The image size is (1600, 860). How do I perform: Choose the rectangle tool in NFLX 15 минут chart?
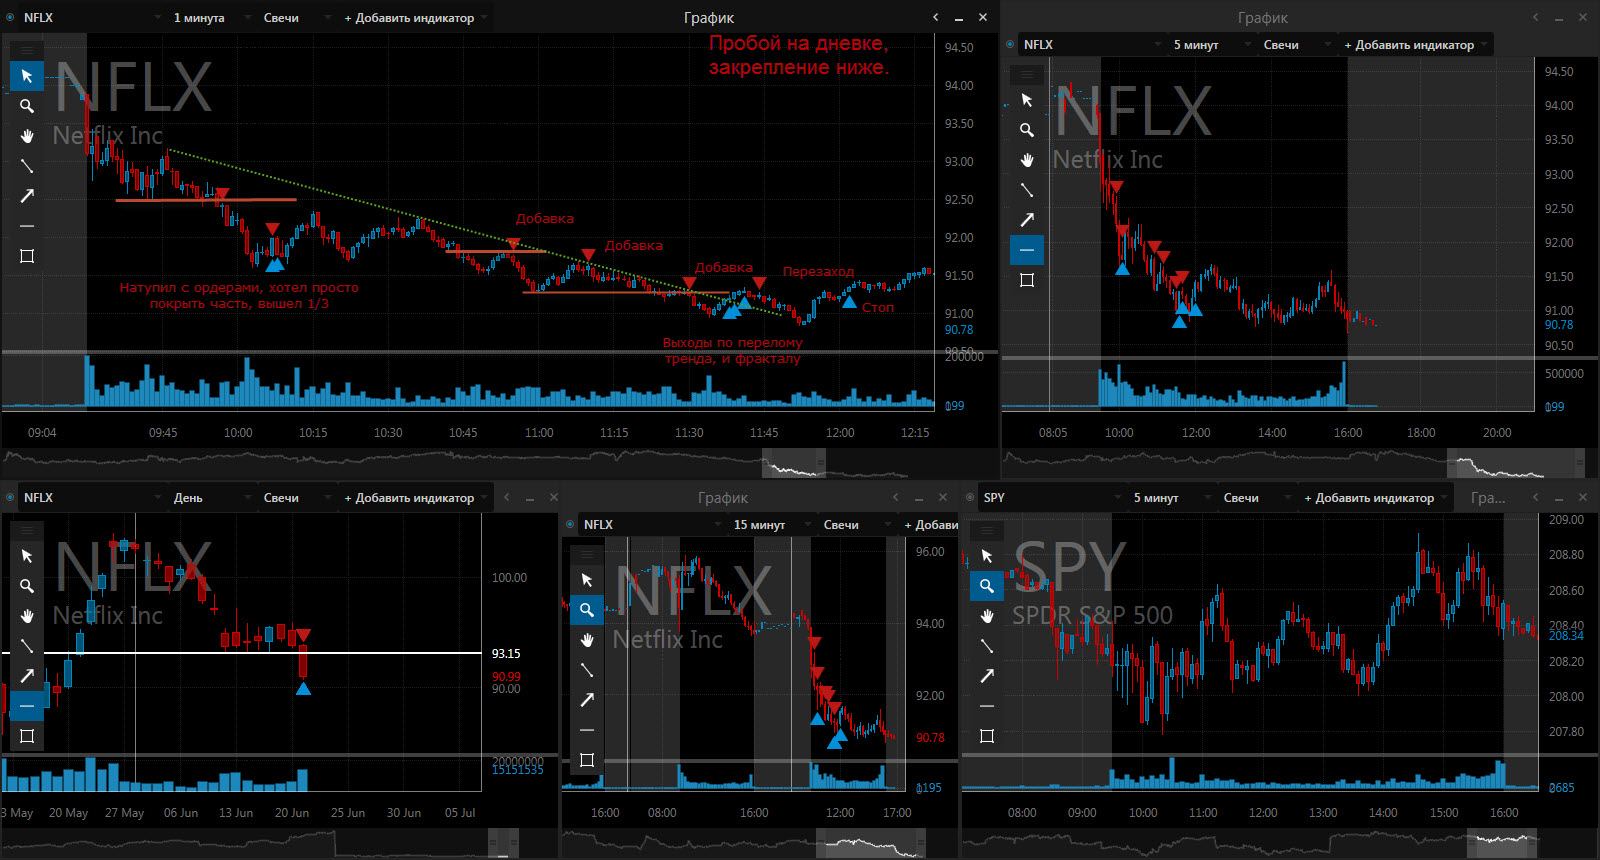pyautogui.click(x=587, y=760)
